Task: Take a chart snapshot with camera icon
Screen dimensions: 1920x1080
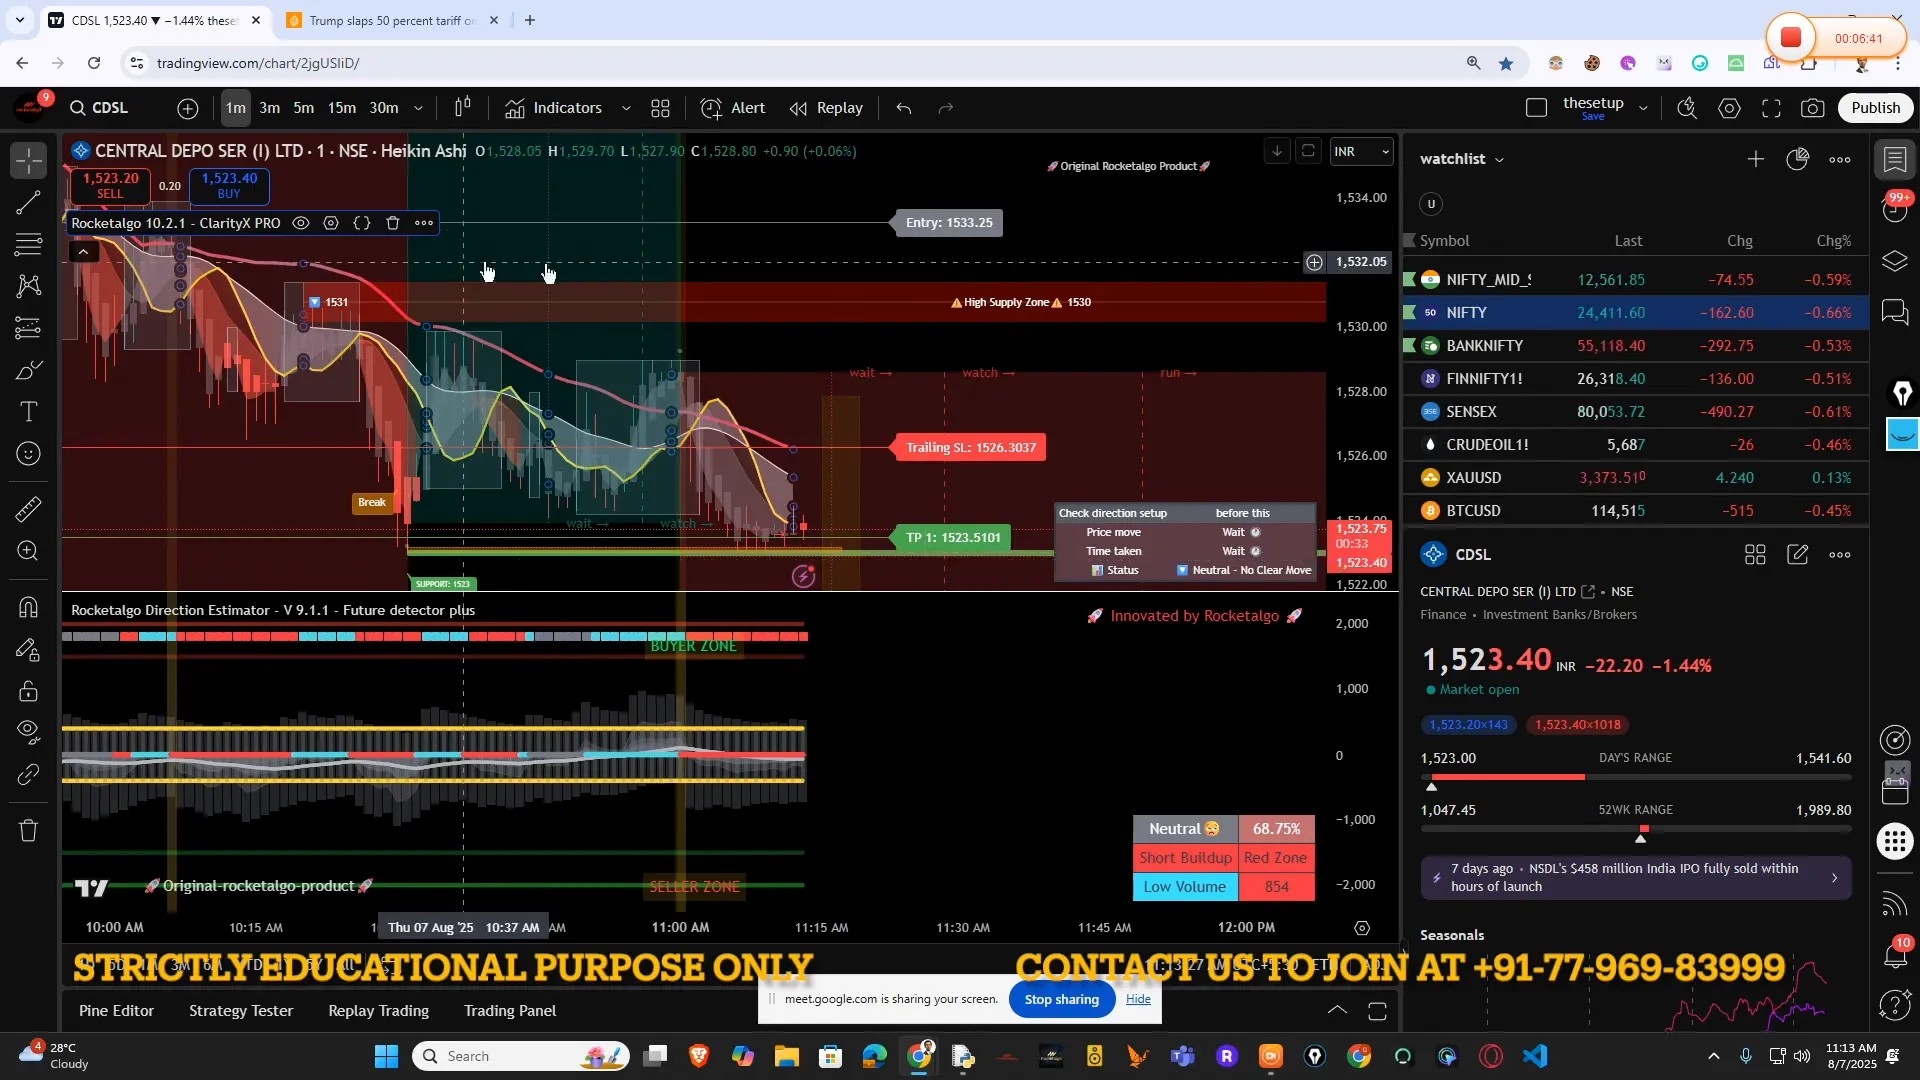Action: click(1813, 108)
